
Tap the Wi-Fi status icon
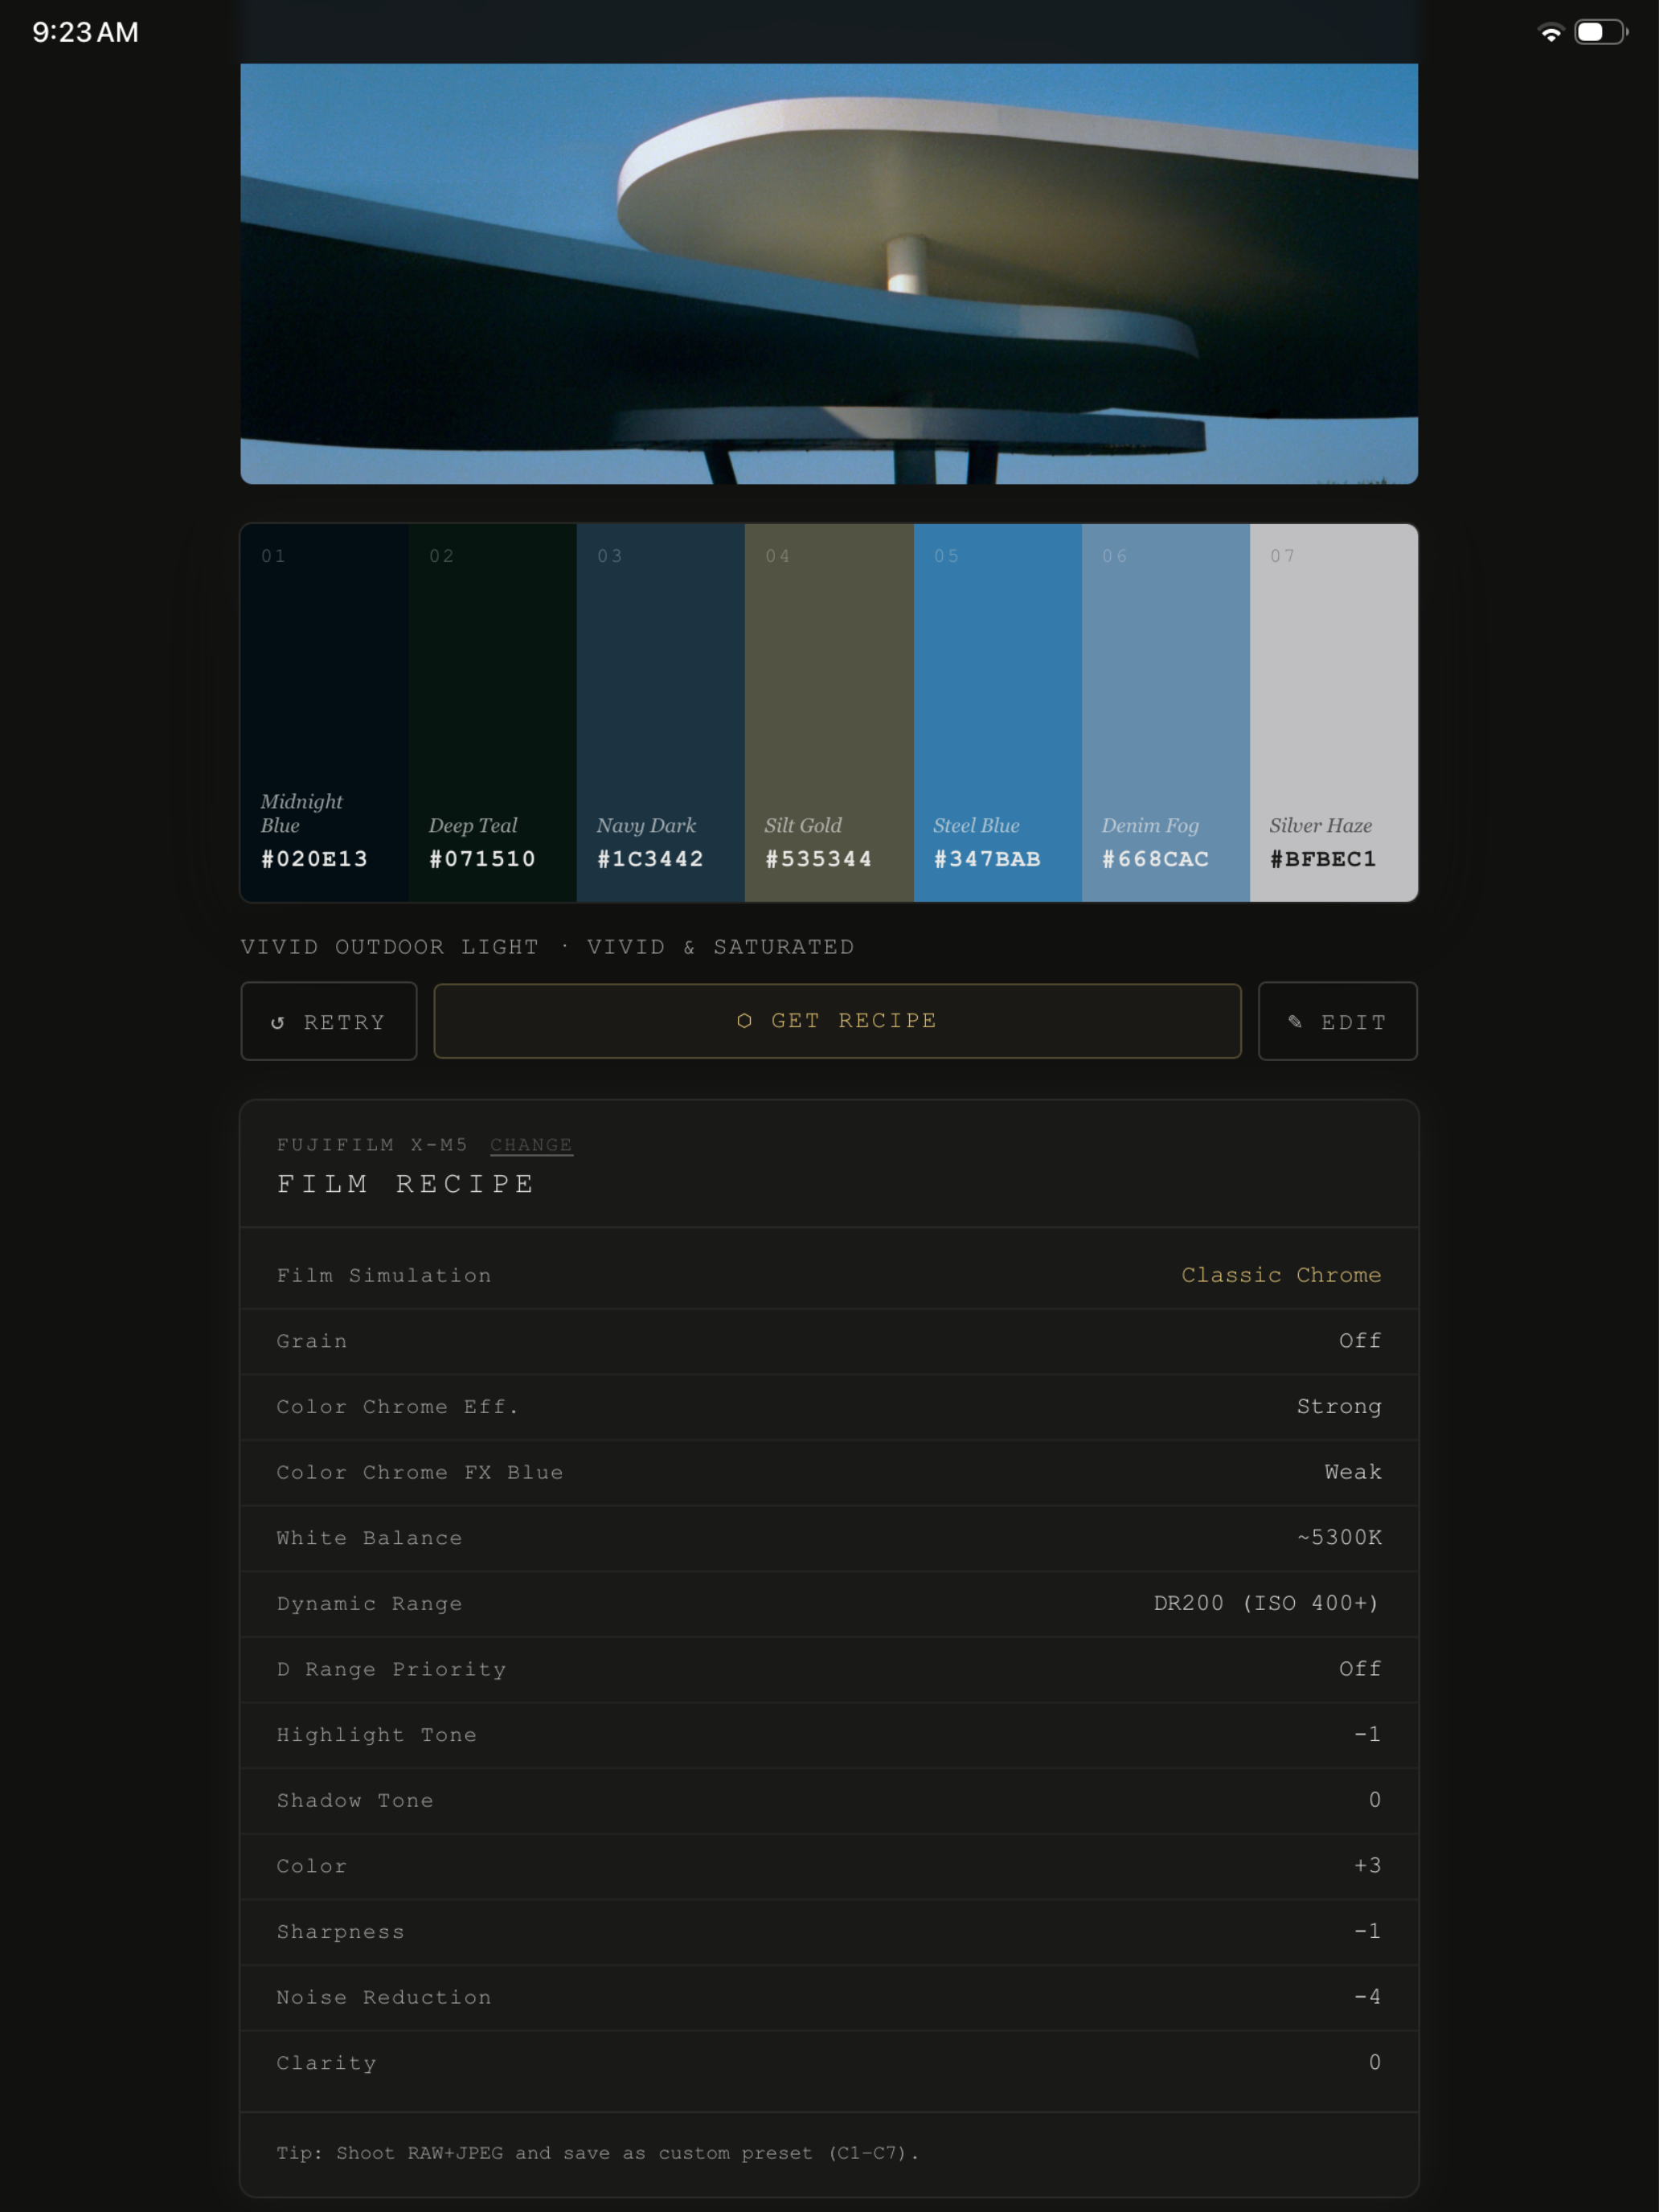[1550, 32]
